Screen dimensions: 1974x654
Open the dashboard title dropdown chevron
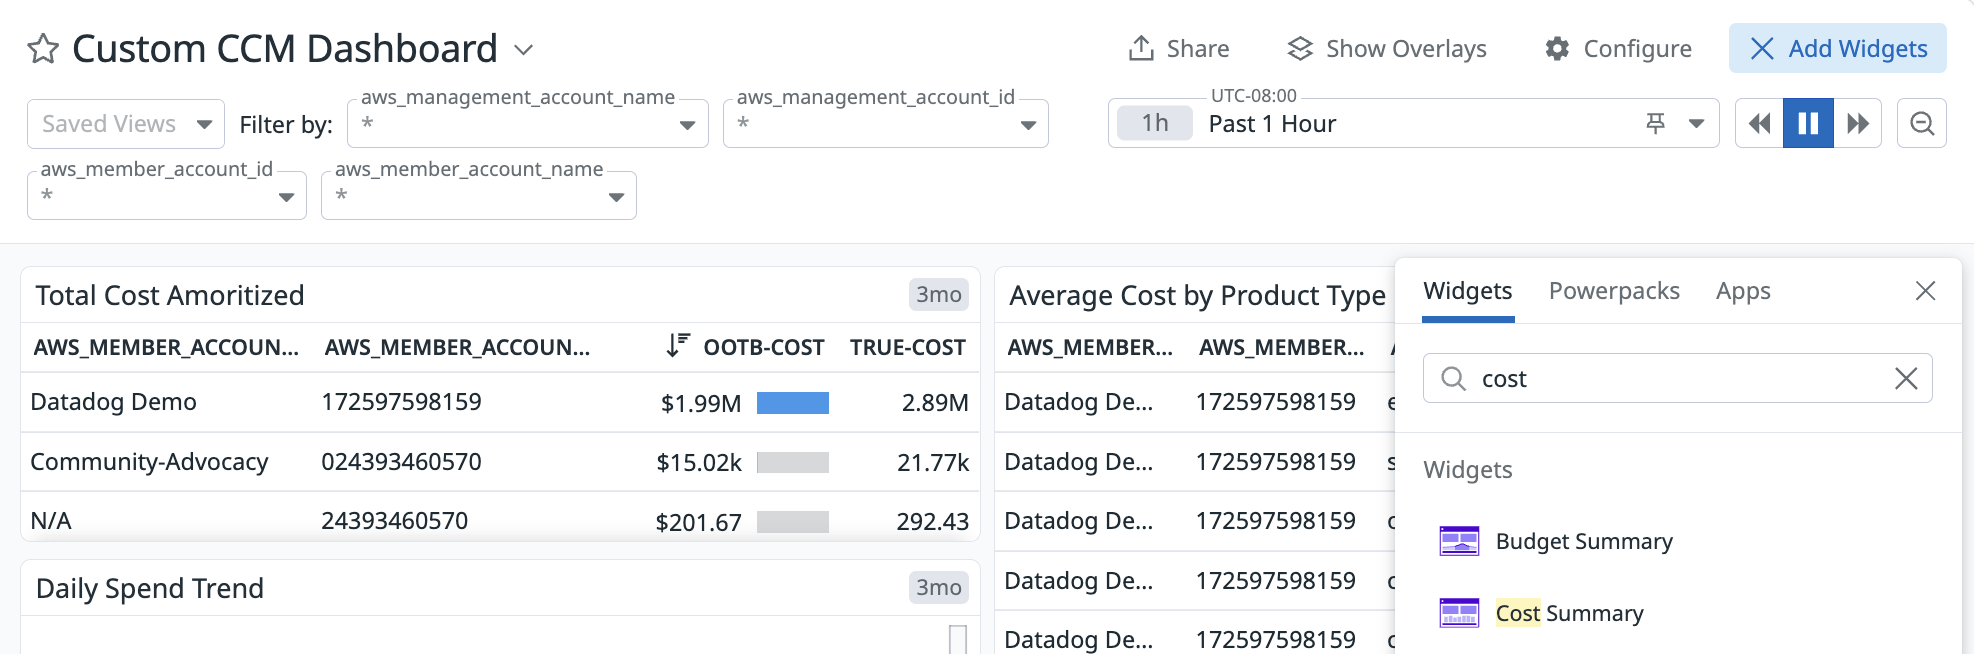click(x=523, y=49)
